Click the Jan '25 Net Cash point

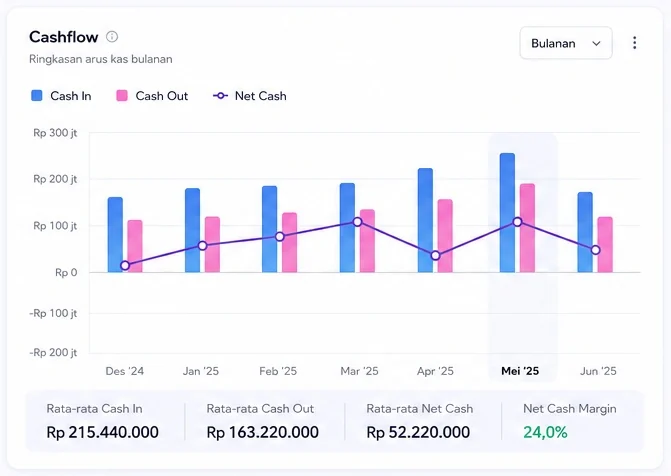coord(202,246)
